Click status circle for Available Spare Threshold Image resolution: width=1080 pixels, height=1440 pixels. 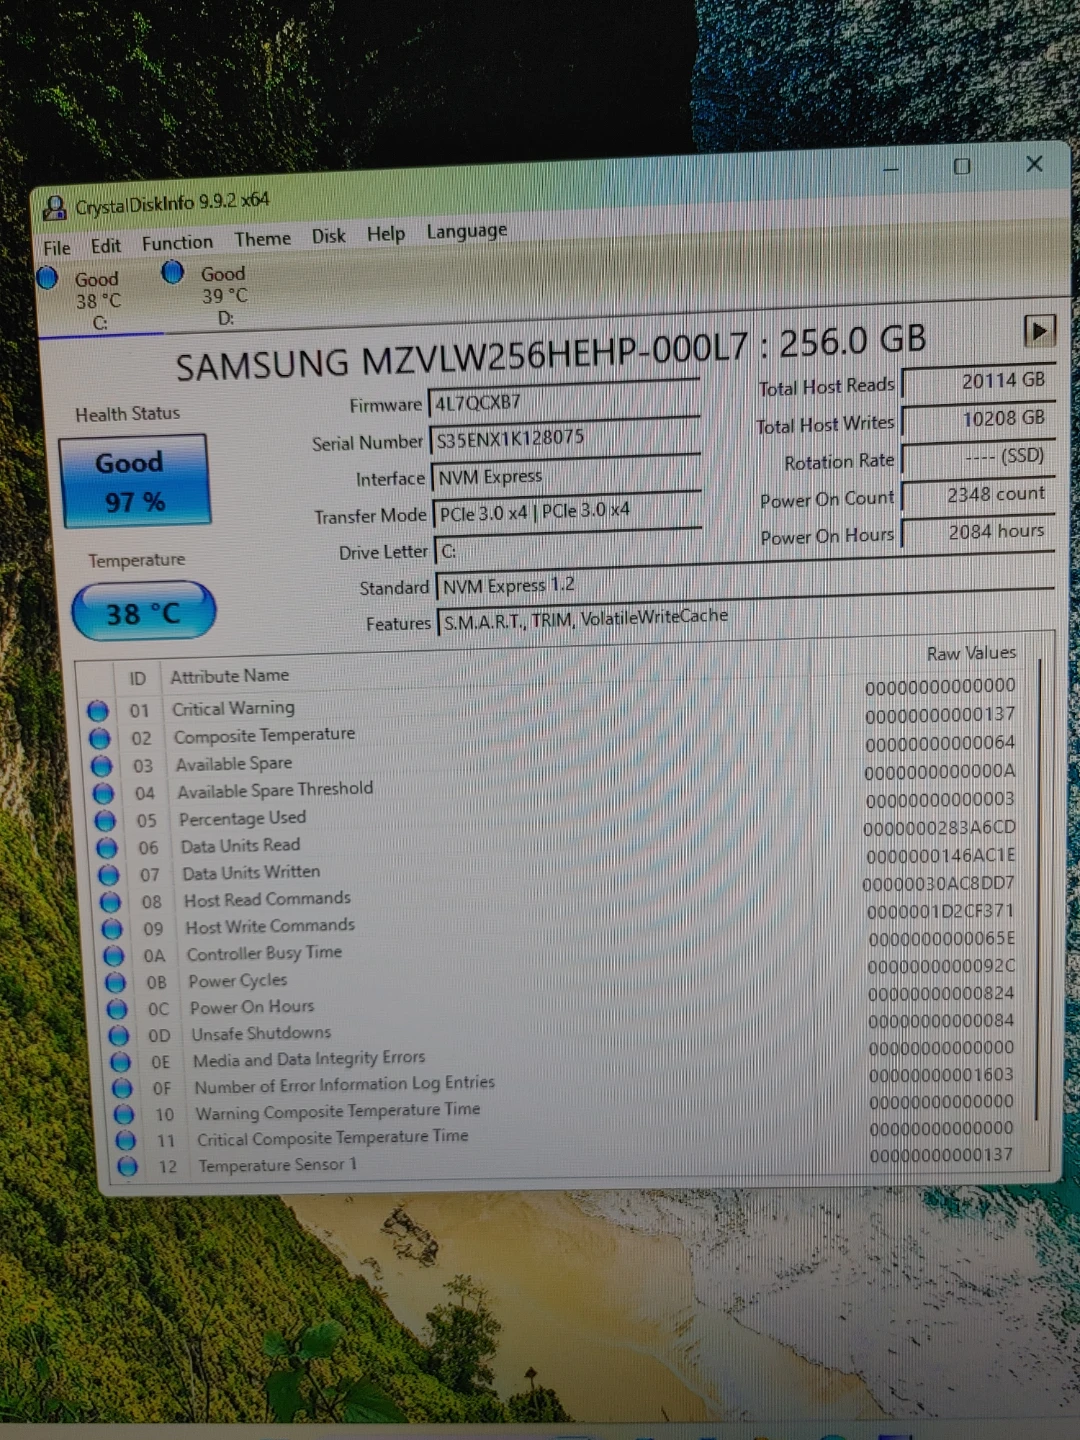[x=103, y=793]
